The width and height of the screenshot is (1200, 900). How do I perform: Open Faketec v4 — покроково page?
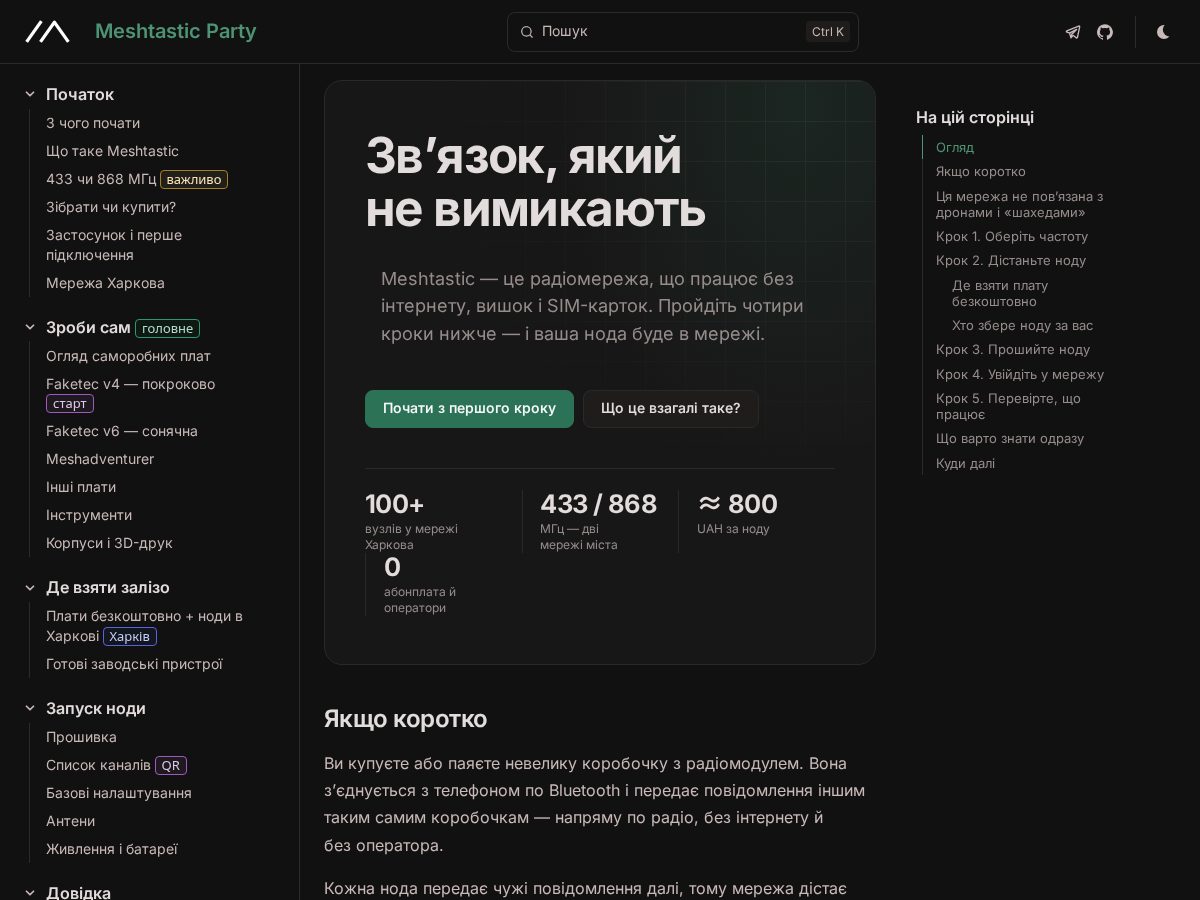(130, 384)
